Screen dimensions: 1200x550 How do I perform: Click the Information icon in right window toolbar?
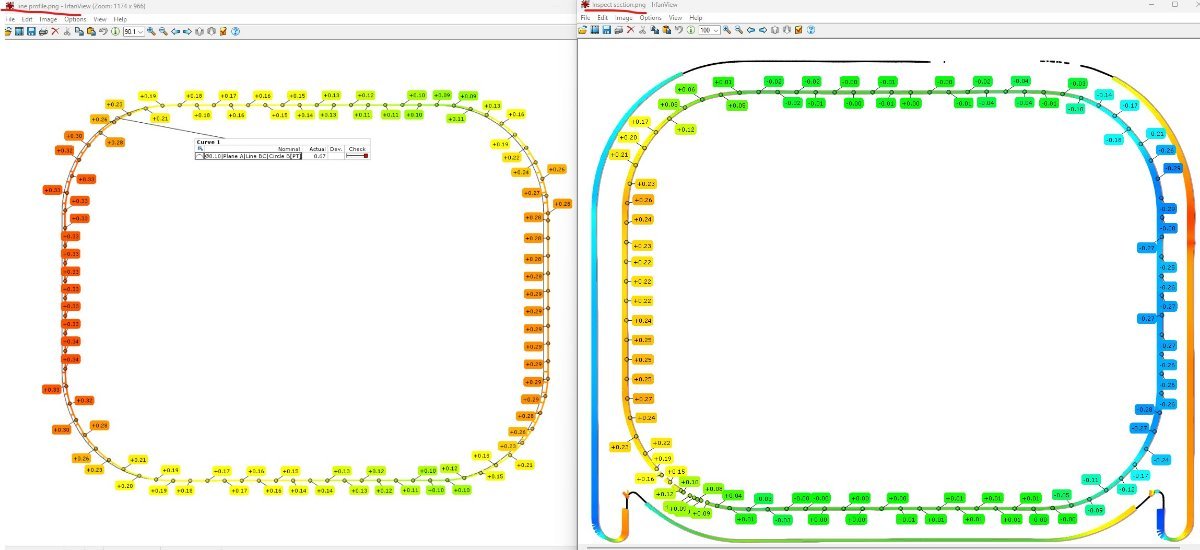[x=690, y=31]
